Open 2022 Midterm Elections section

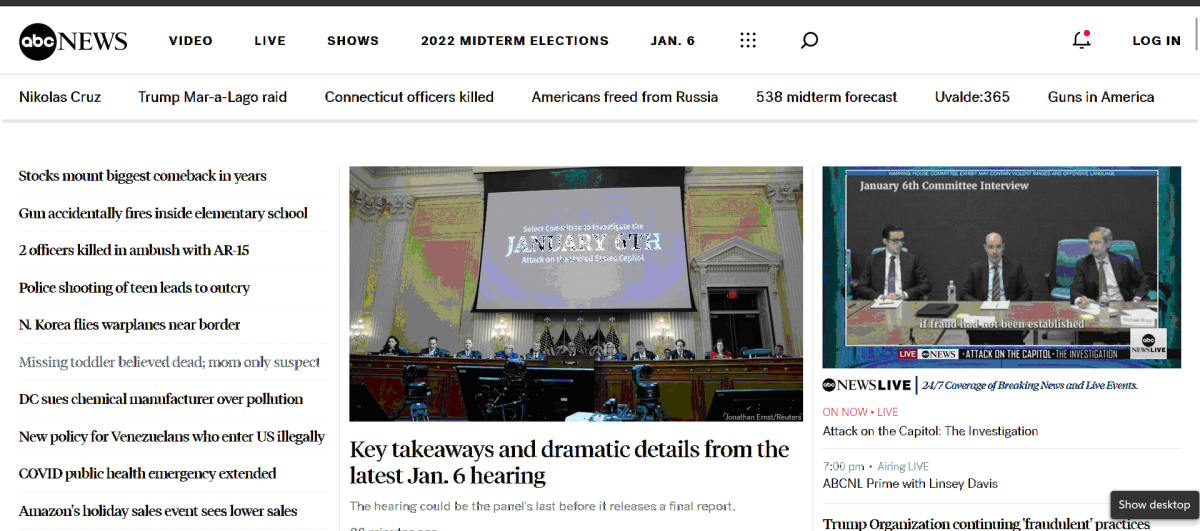pos(514,41)
